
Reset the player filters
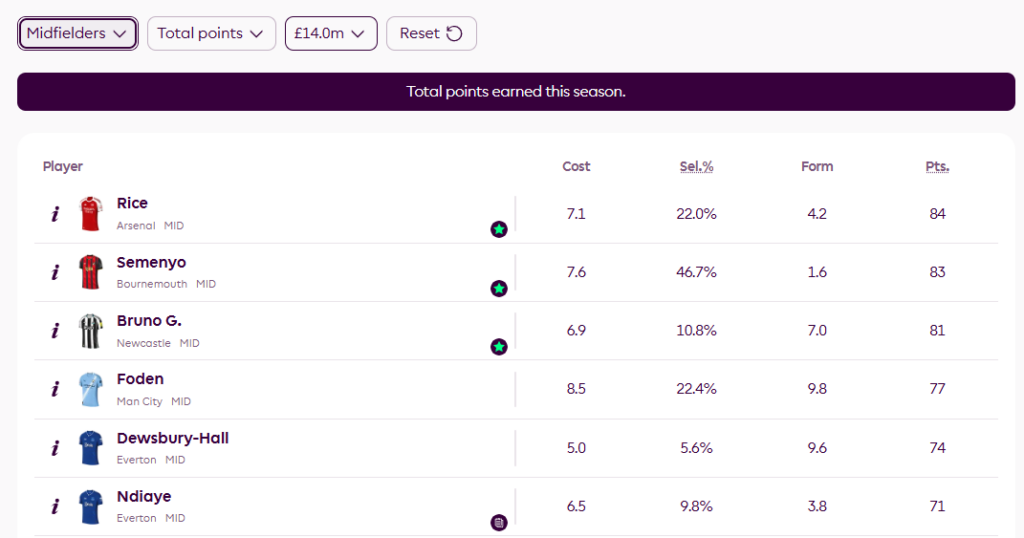tap(431, 33)
